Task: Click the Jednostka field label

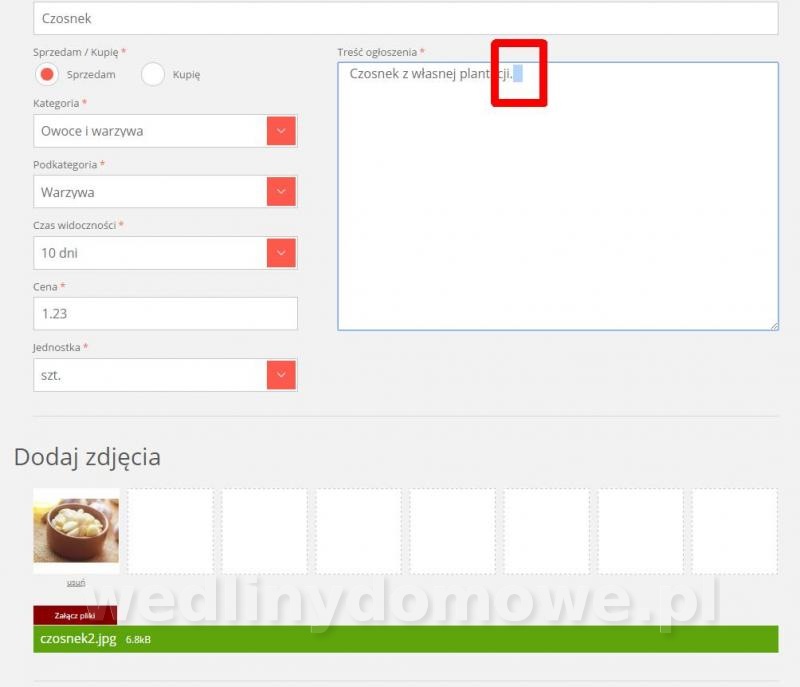Action: pyautogui.click(x=57, y=347)
